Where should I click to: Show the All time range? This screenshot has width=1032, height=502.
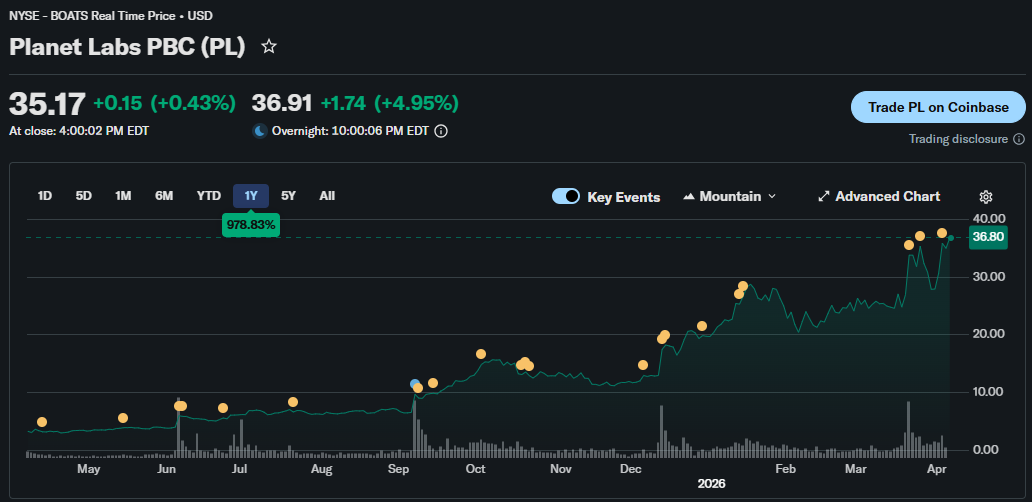coord(327,196)
